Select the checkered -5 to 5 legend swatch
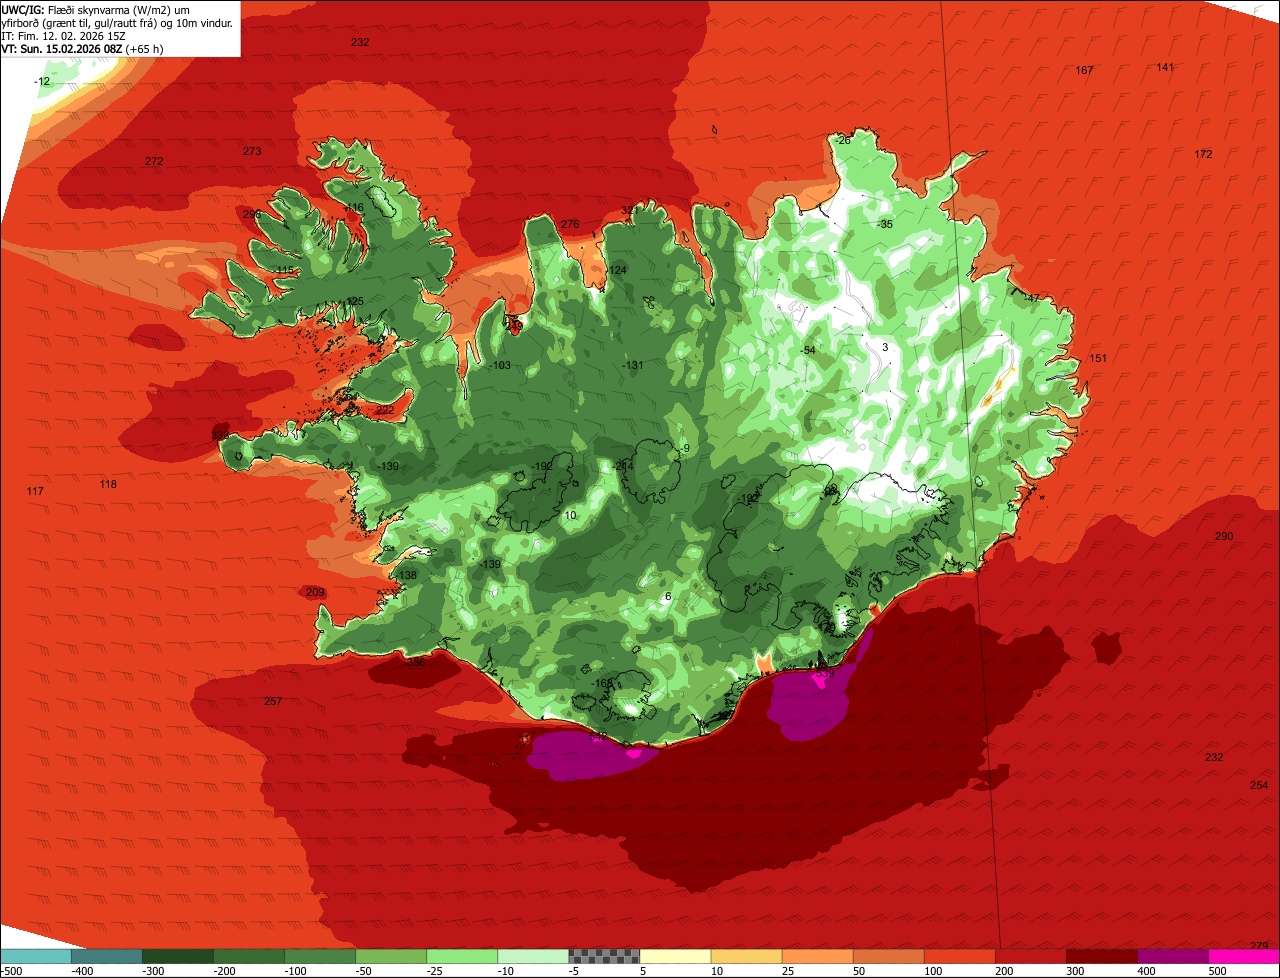The height and width of the screenshot is (978, 1280). [604, 957]
